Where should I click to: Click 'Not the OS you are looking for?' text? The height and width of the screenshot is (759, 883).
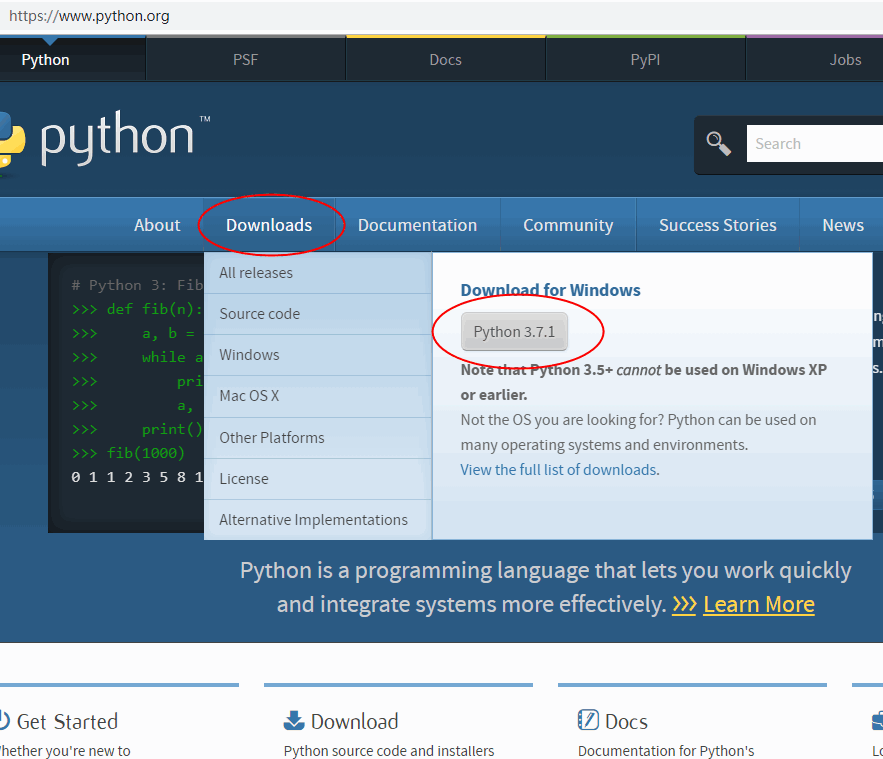click(x=562, y=420)
